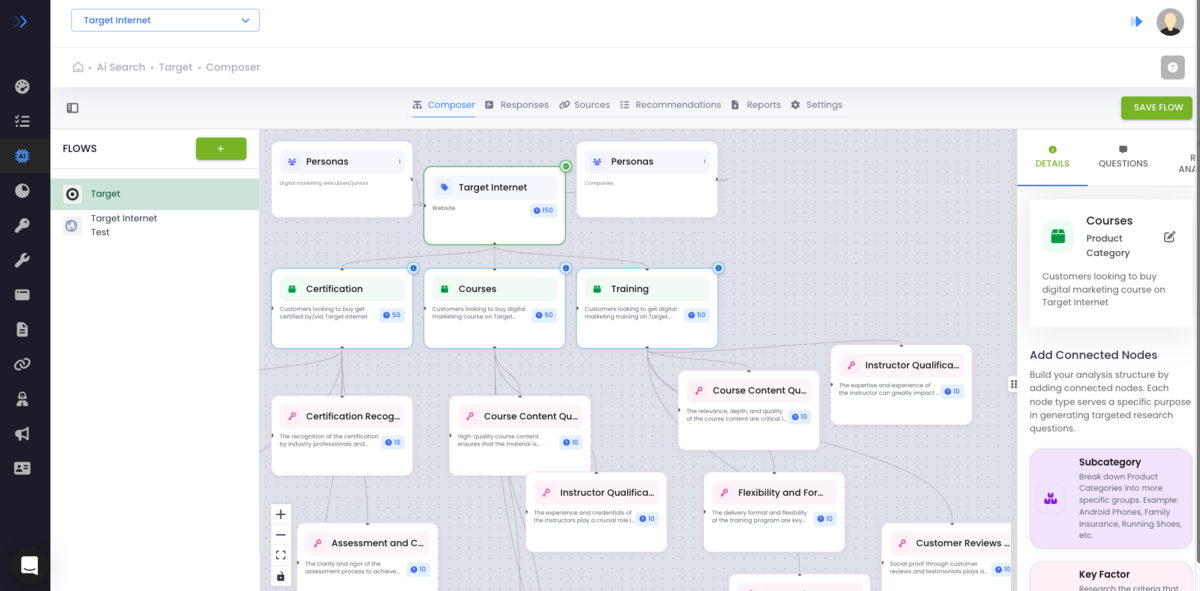
Task: Select the Flexibility and For... node
Action: click(774, 512)
